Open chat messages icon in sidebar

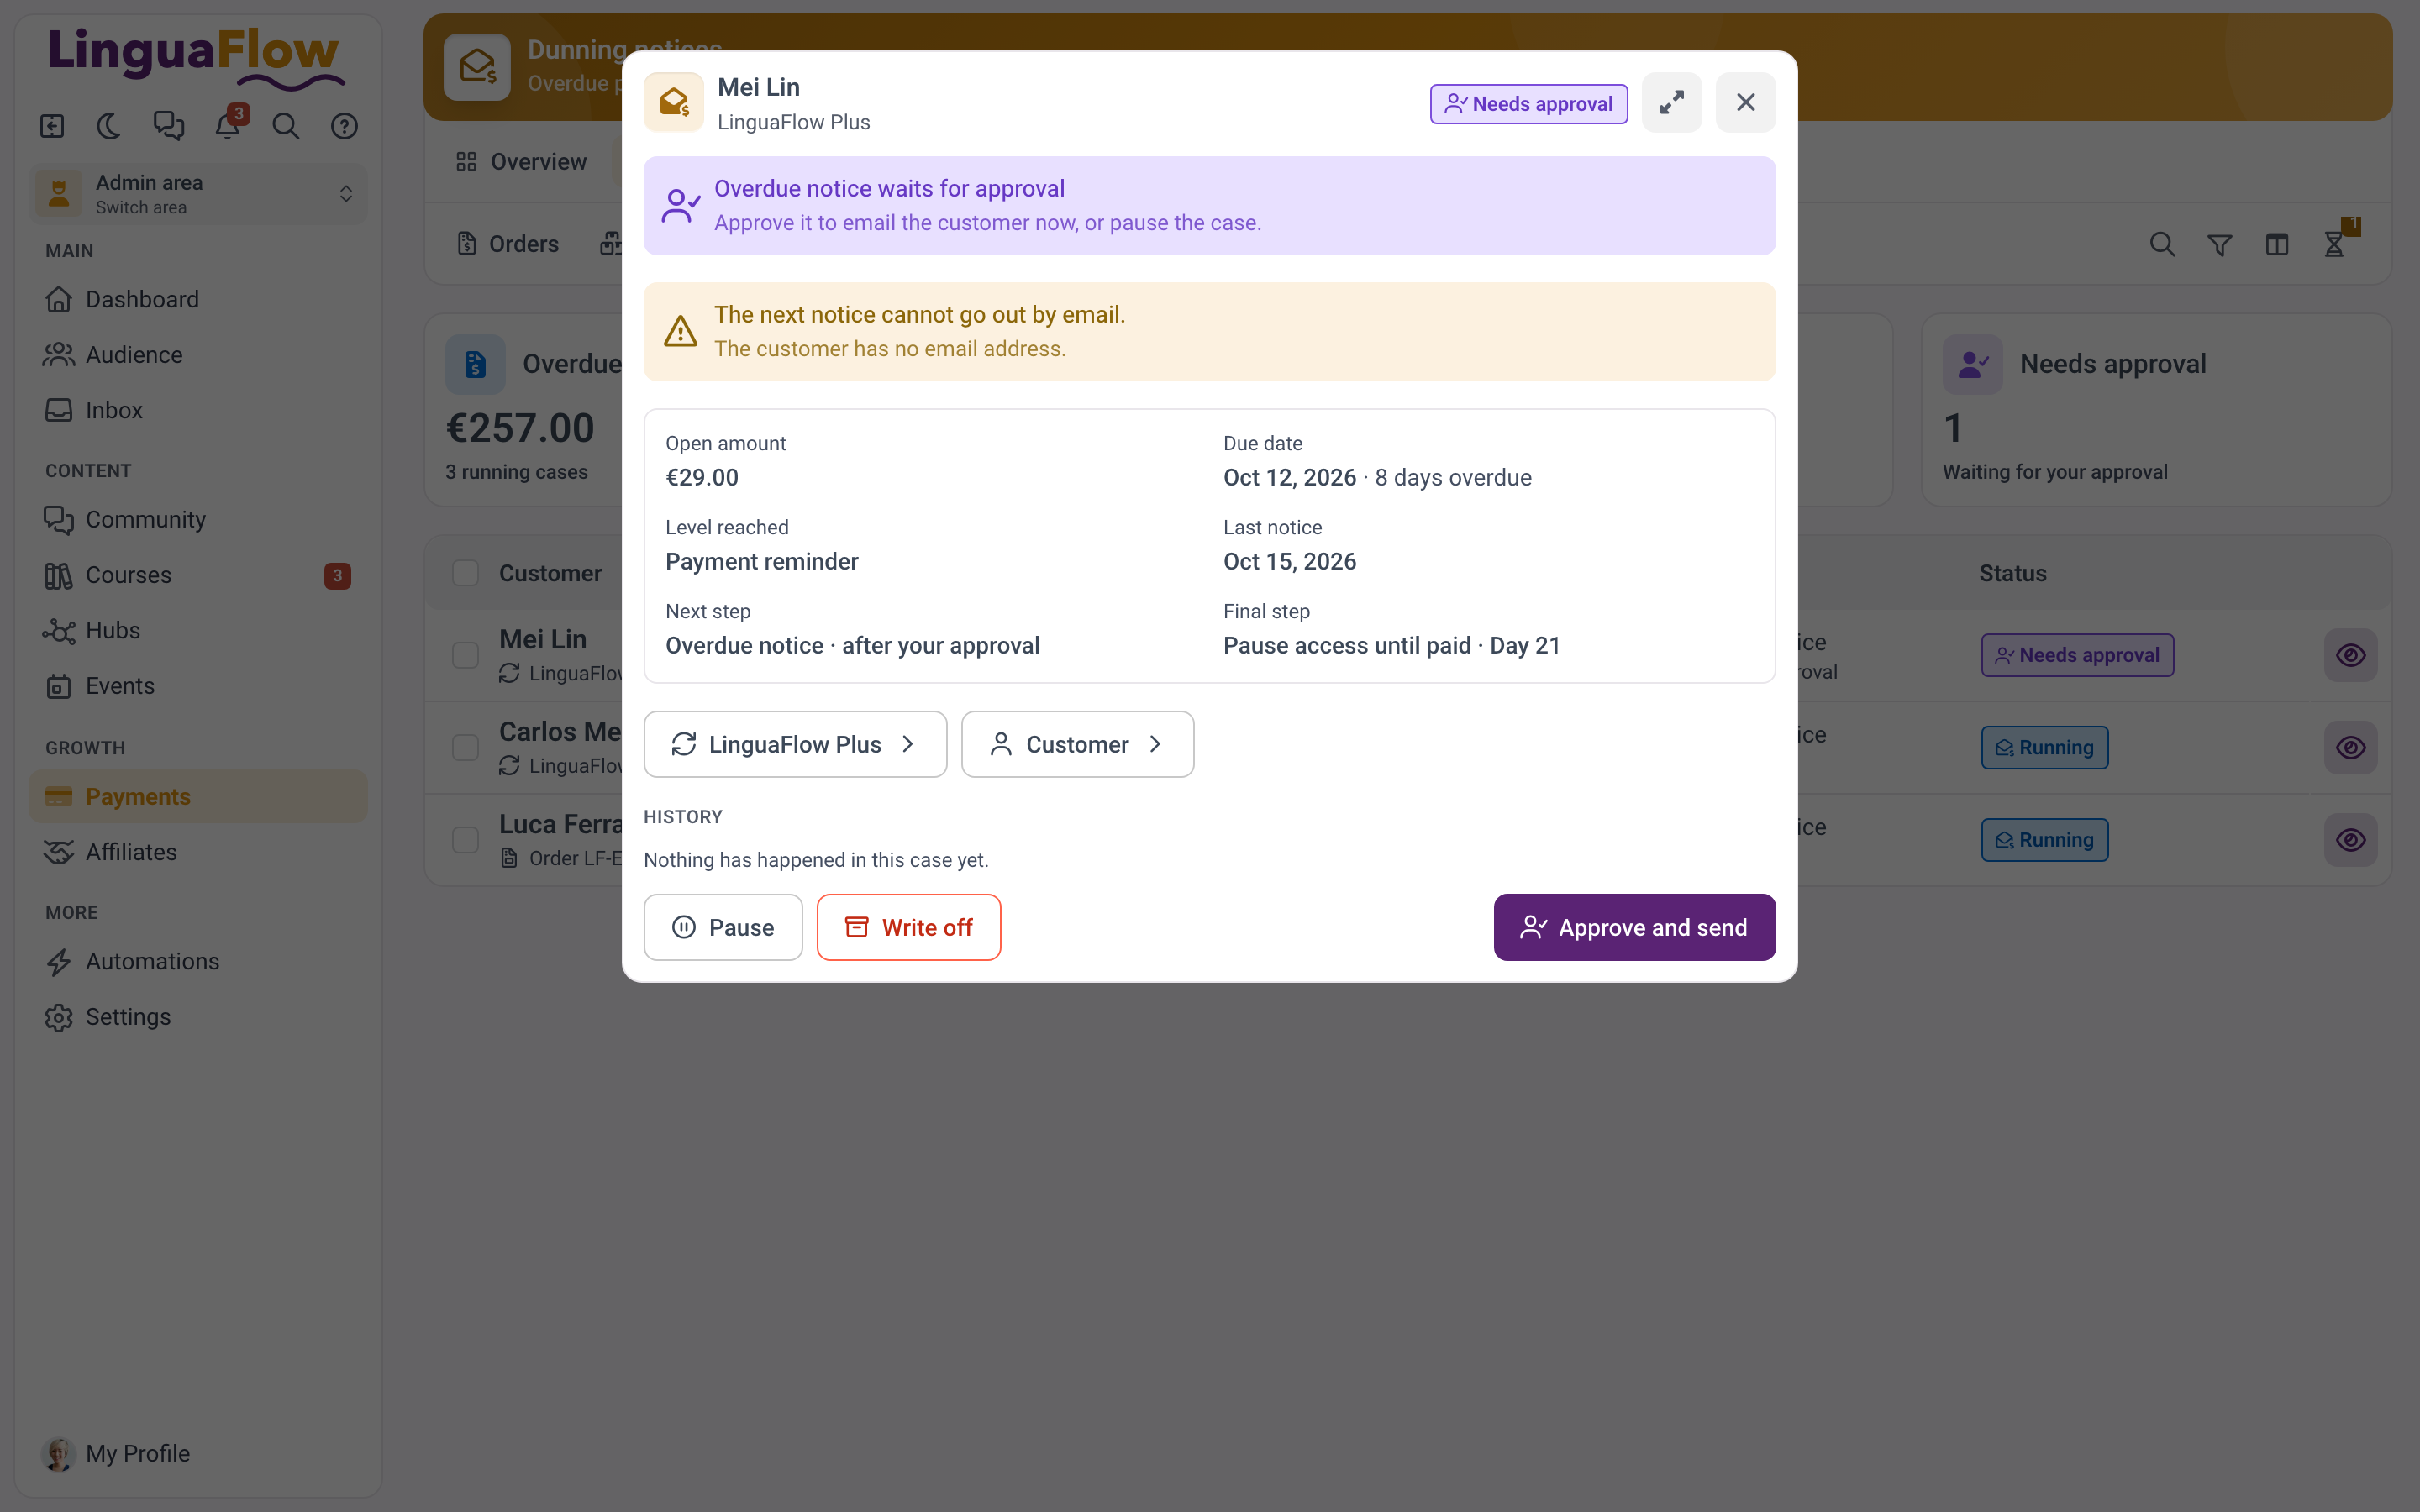(x=168, y=126)
